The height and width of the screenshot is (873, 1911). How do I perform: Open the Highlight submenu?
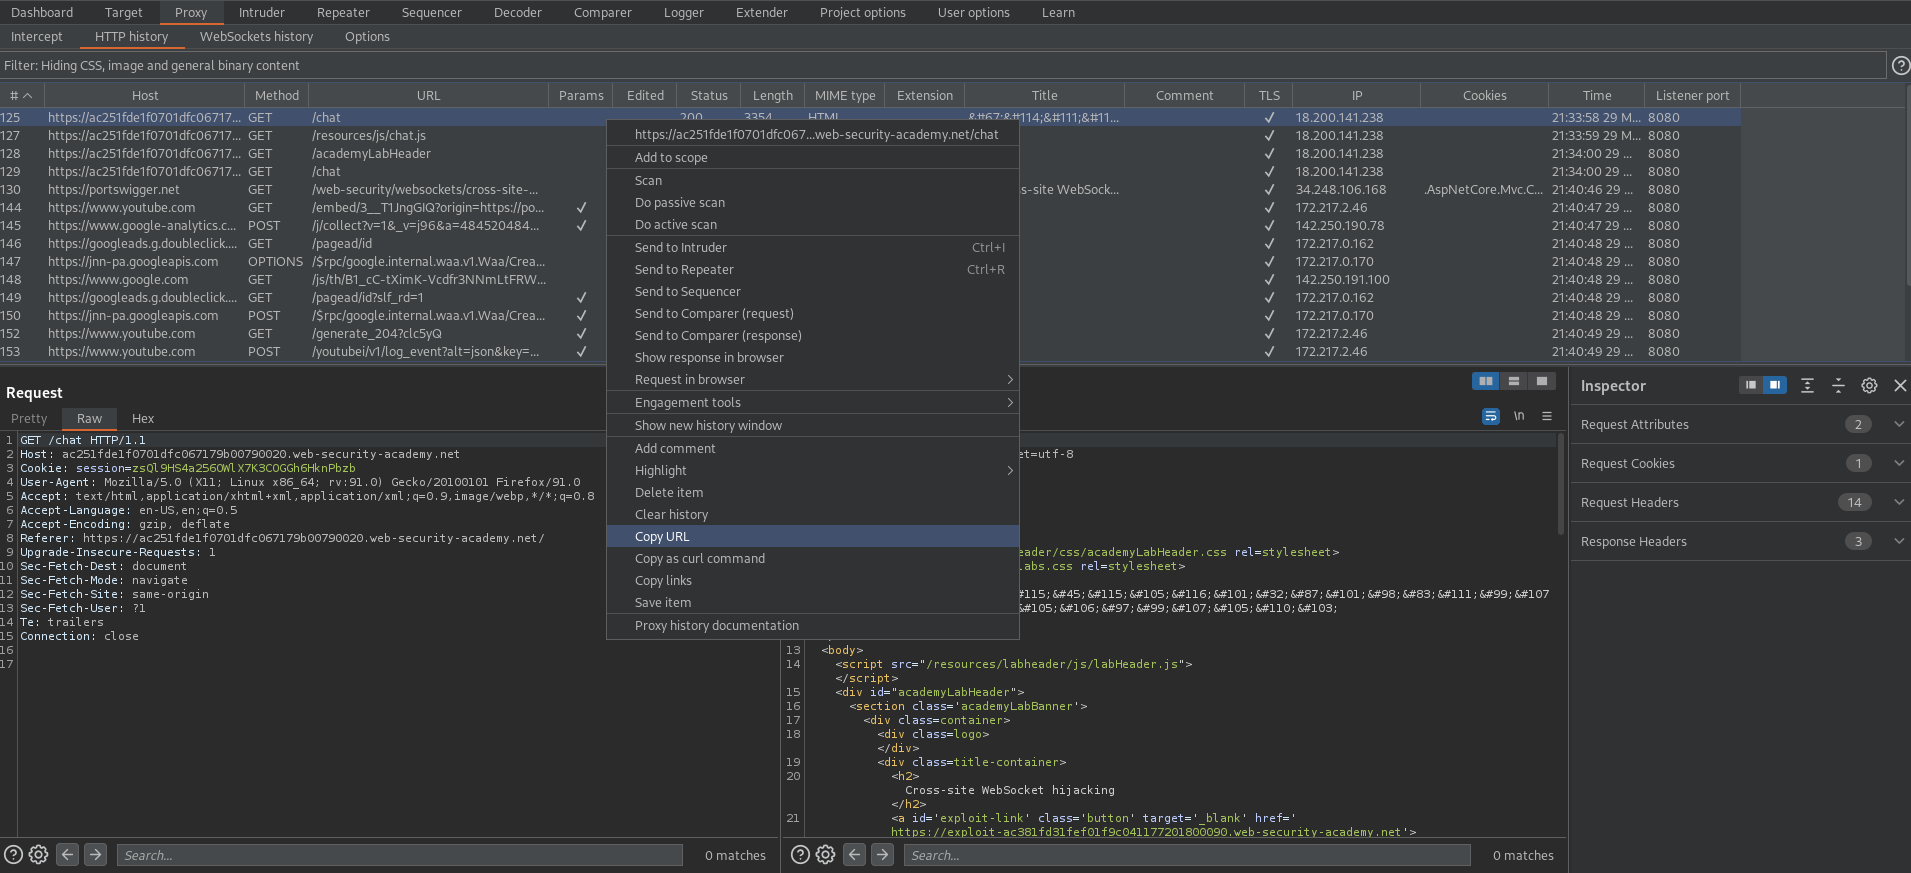(813, 471)
